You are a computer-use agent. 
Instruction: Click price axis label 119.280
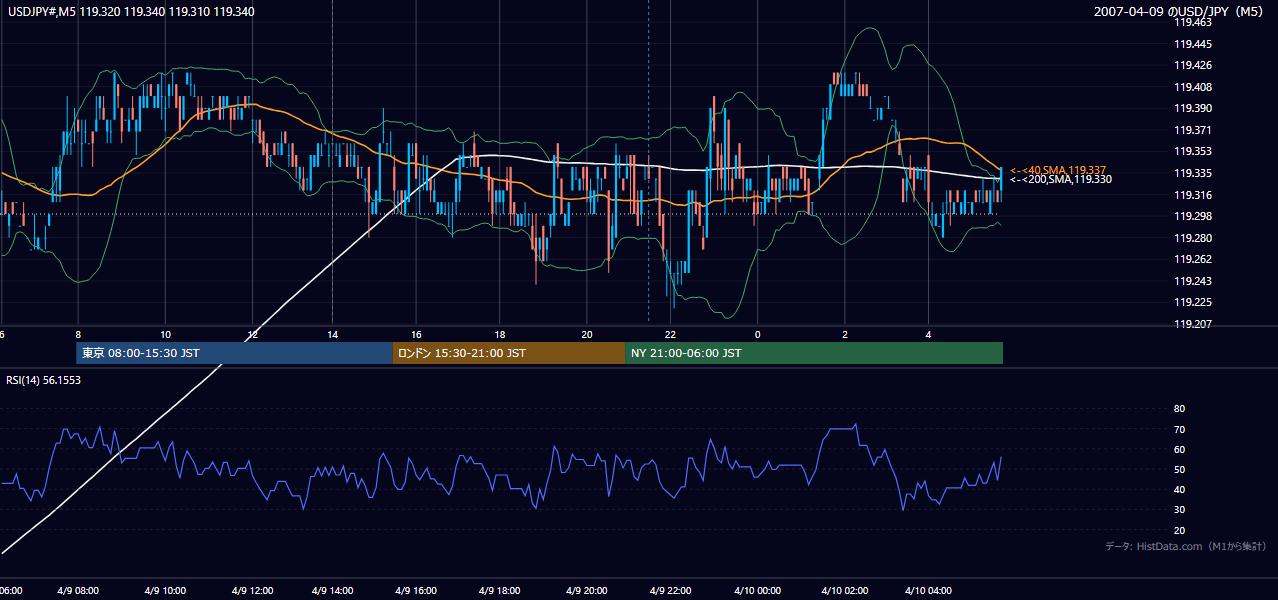pyautogui.click(x=1194, y=238)
